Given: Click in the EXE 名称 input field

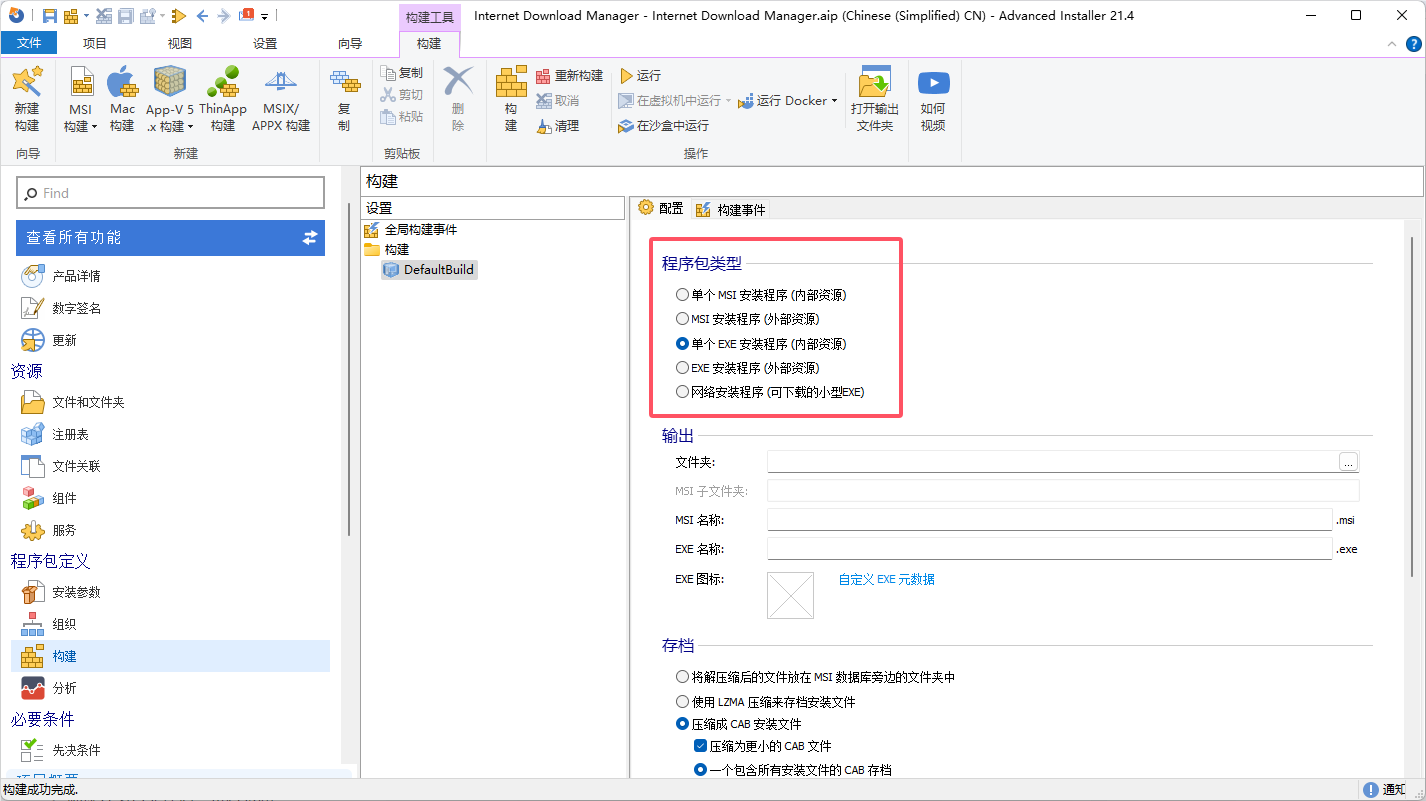Looking at the screenshot, I should point(1050,549).
